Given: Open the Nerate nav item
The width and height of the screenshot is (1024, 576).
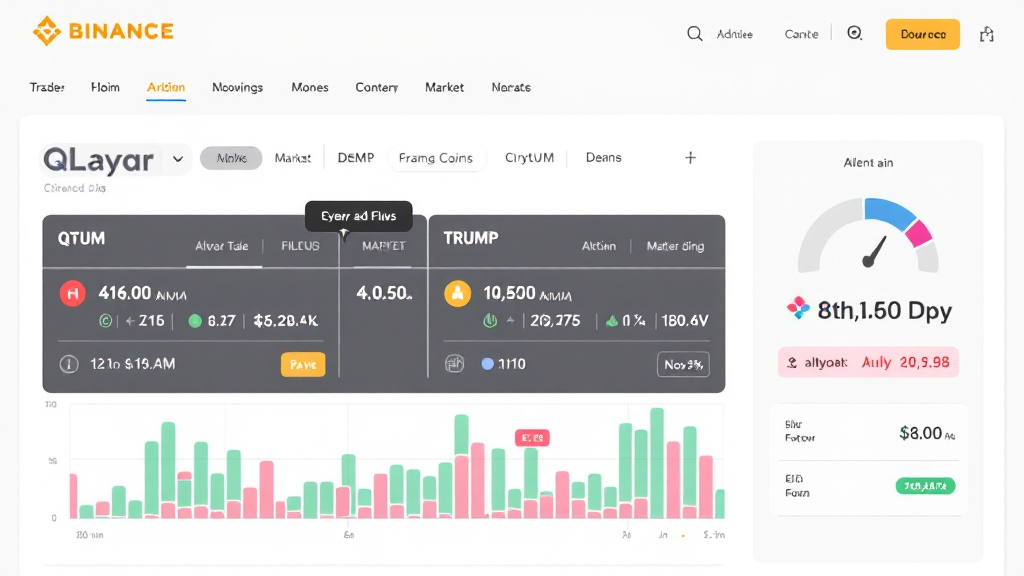Looking at the screenshot, I should [x=511, y=87].
